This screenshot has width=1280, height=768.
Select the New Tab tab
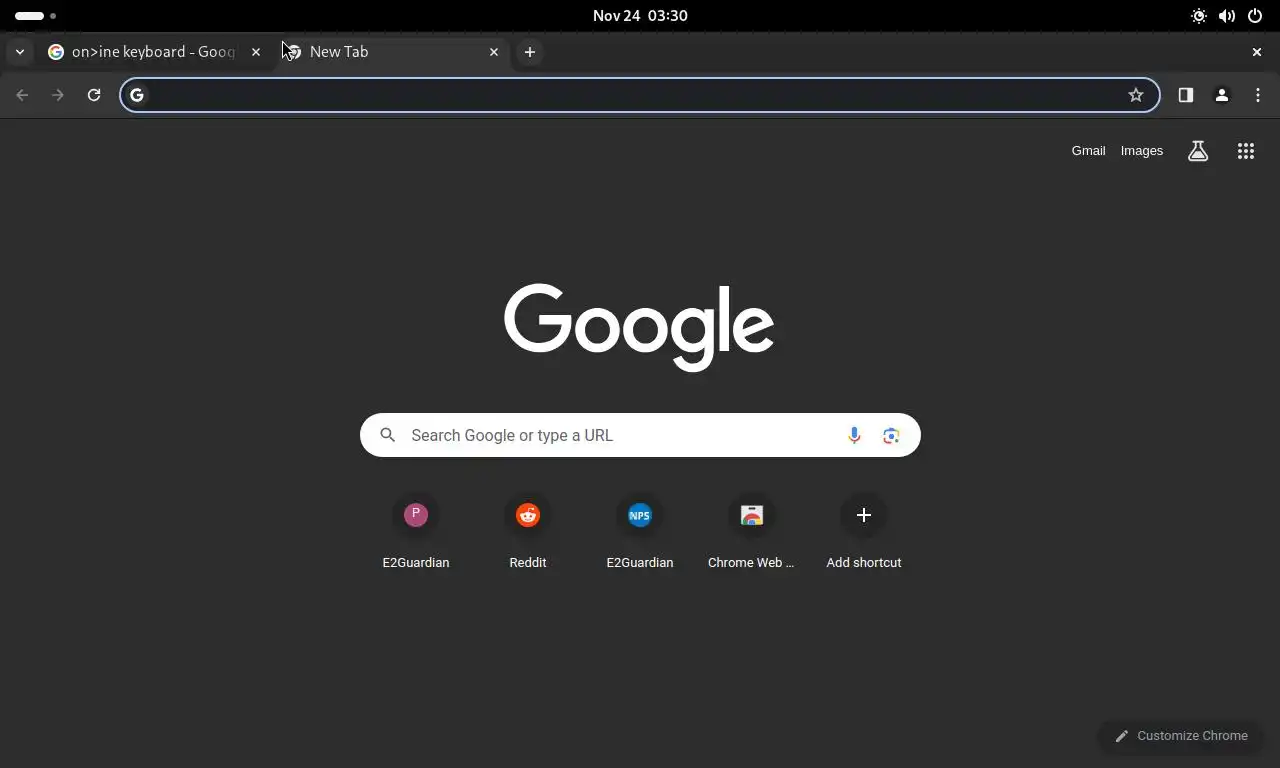click(392, 52)
